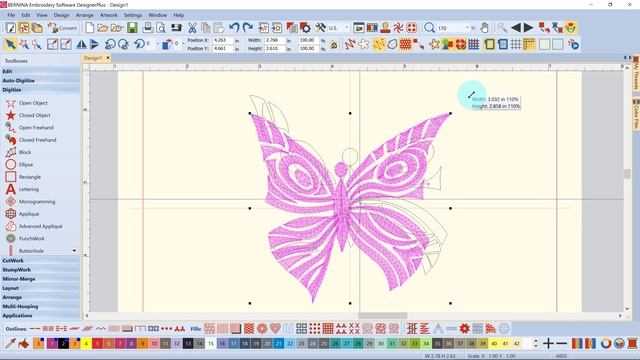Open the measurement units U.S. dropdown
The width and height of the screenshot is (640, 360).
coord(347,28)
